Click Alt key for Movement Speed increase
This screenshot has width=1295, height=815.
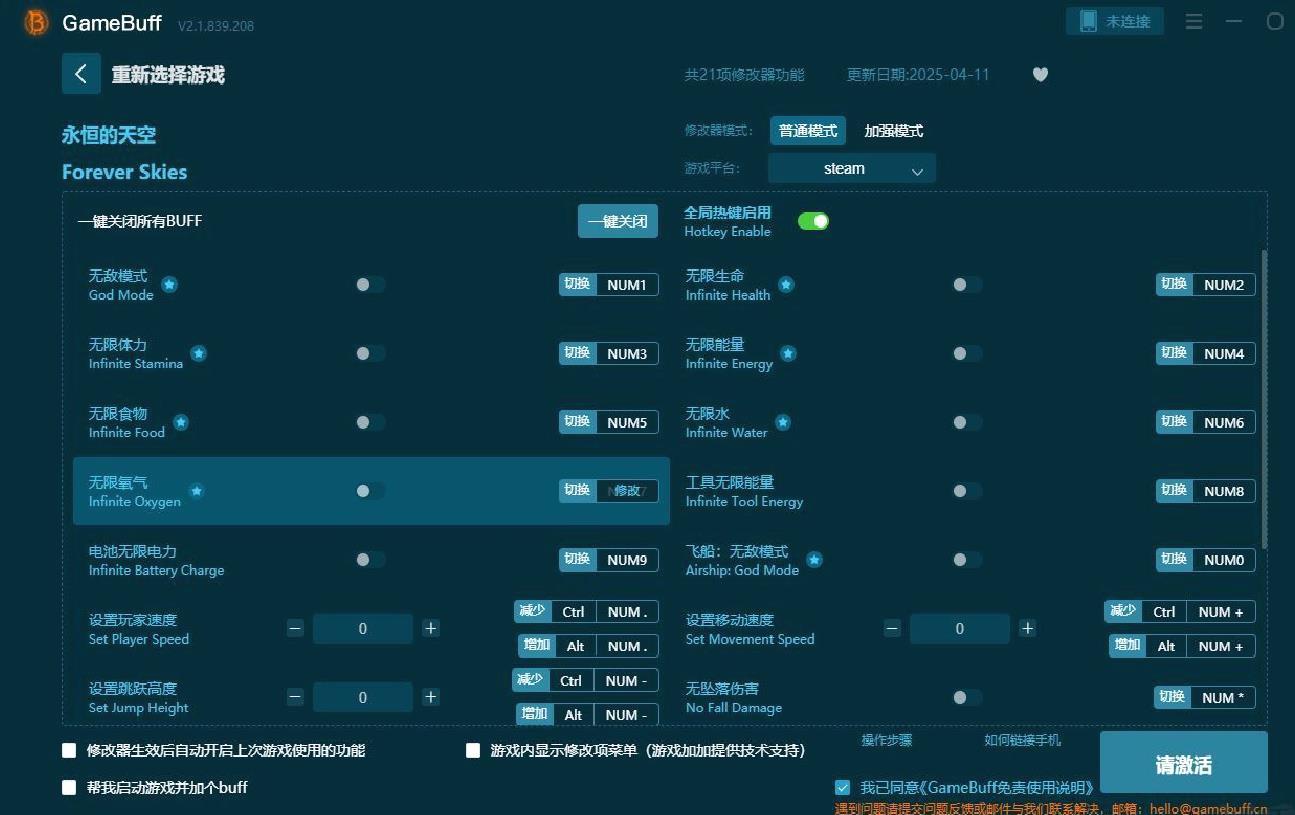click(x=1167, y=646)
